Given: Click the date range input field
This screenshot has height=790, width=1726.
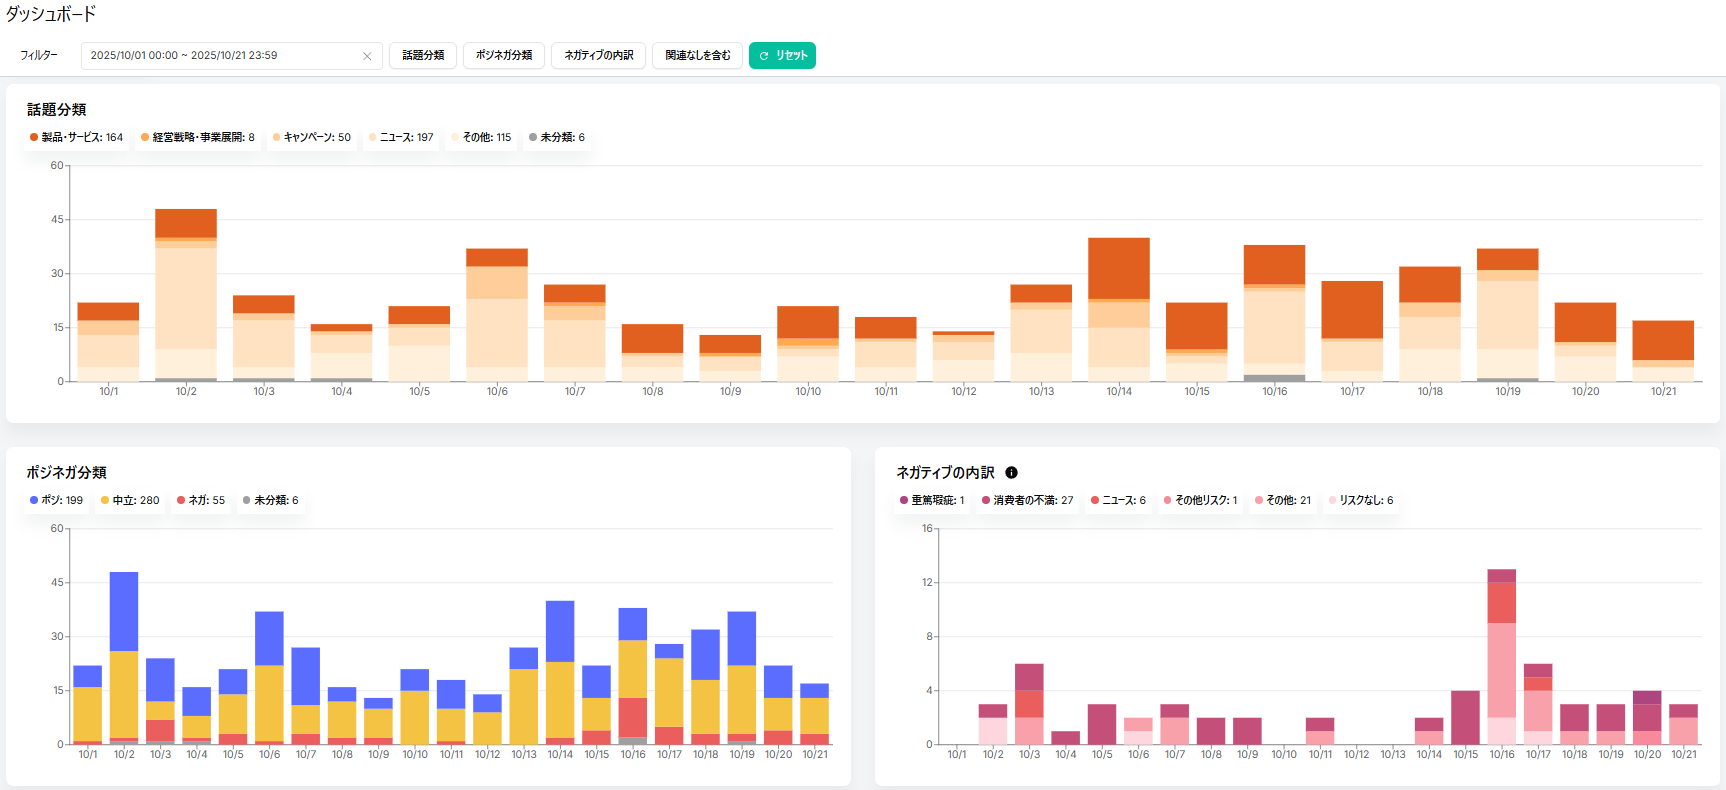Looking at the screenshot, I should click(220, 56).
